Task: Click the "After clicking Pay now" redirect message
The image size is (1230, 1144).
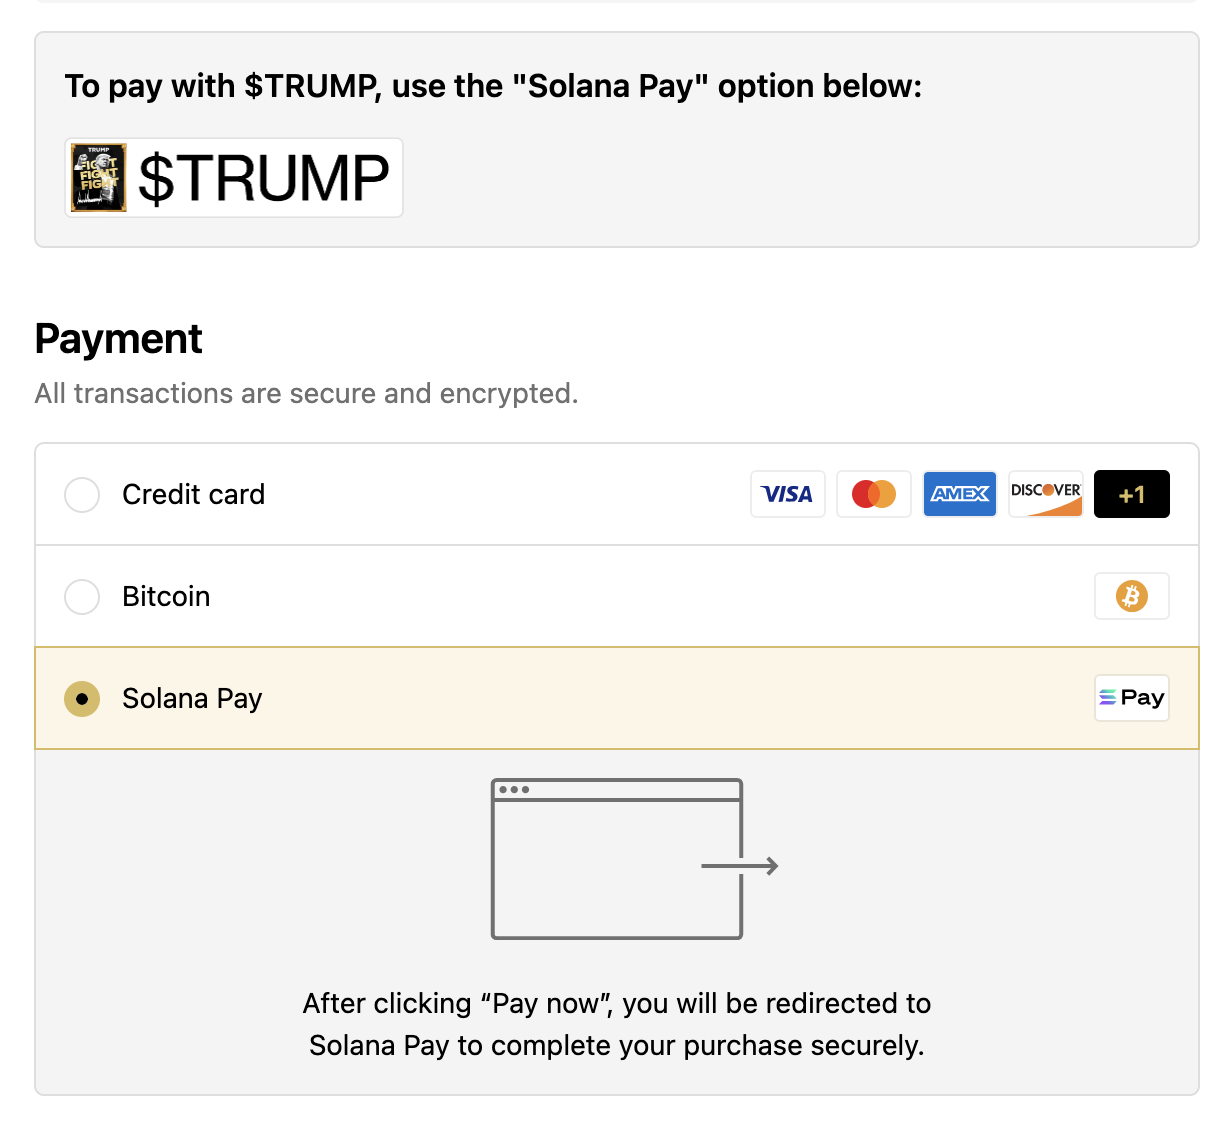Action: (x=616, y=1024)
